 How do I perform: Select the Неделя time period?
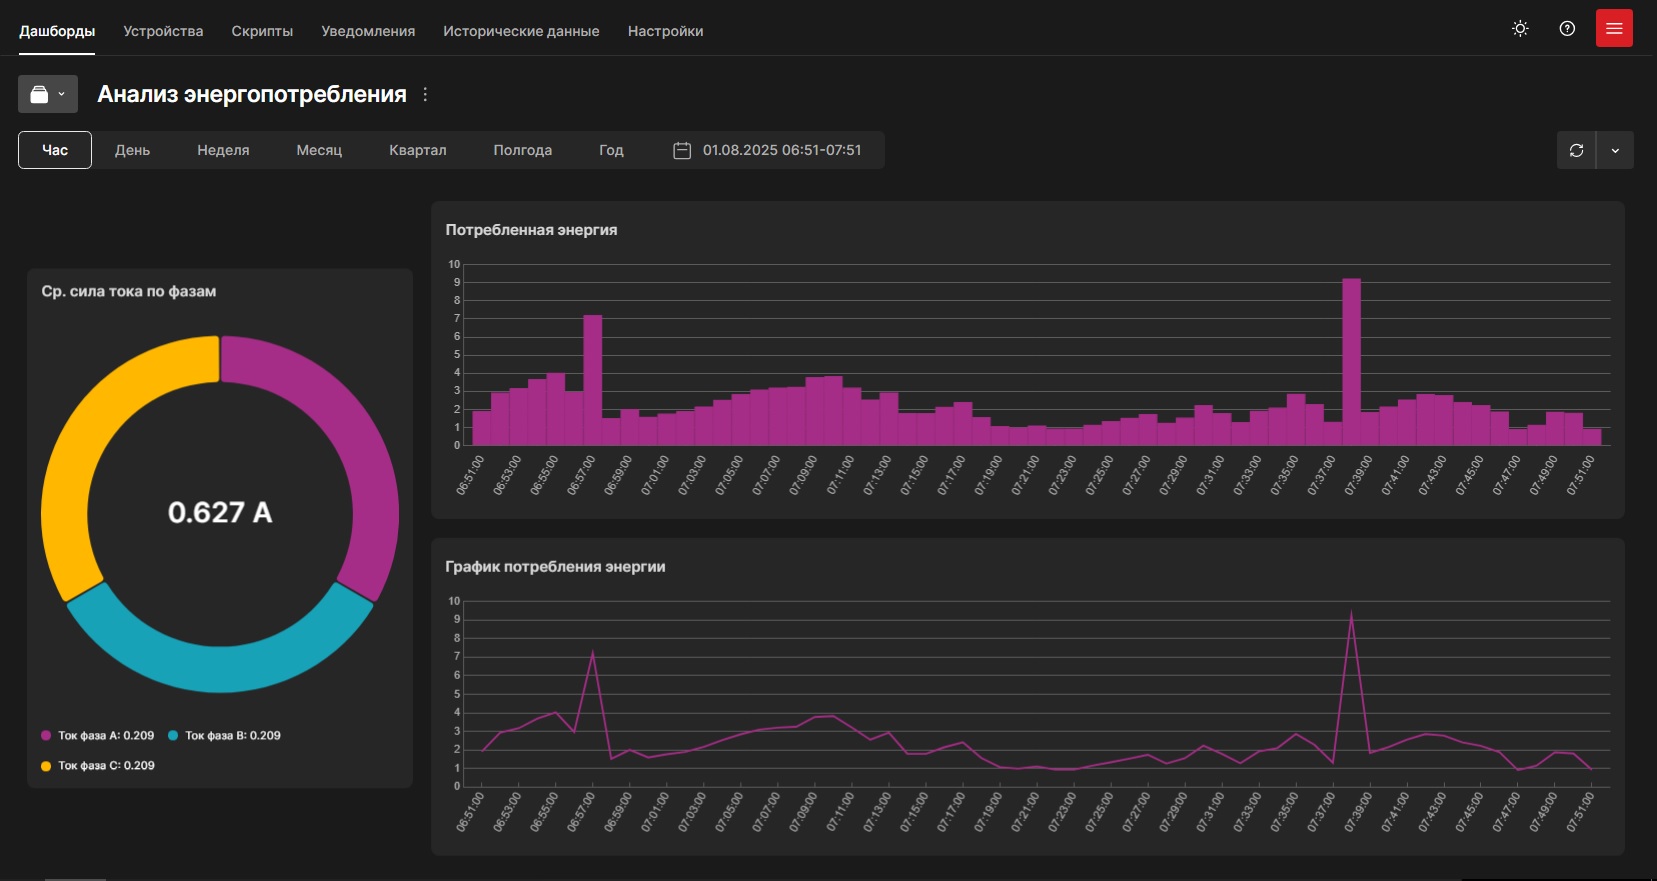(223, 150)
